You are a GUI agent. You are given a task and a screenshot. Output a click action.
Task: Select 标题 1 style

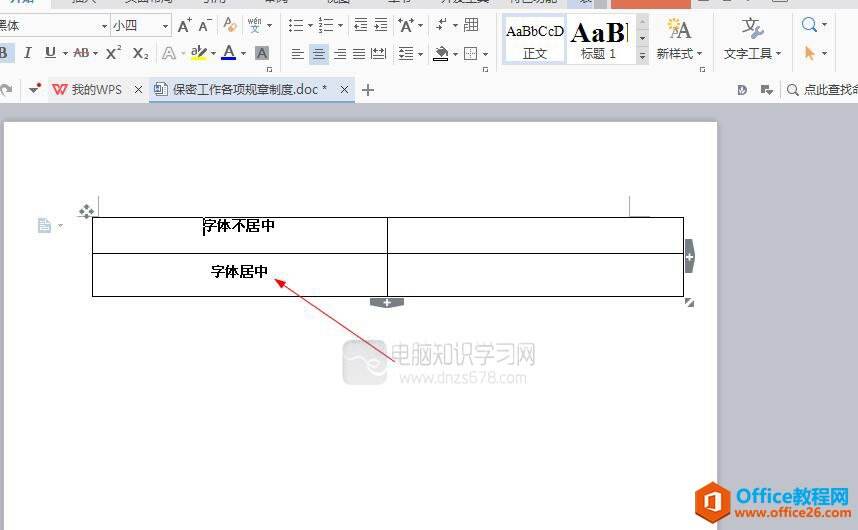pyautogui.click(x=599, y=40)
